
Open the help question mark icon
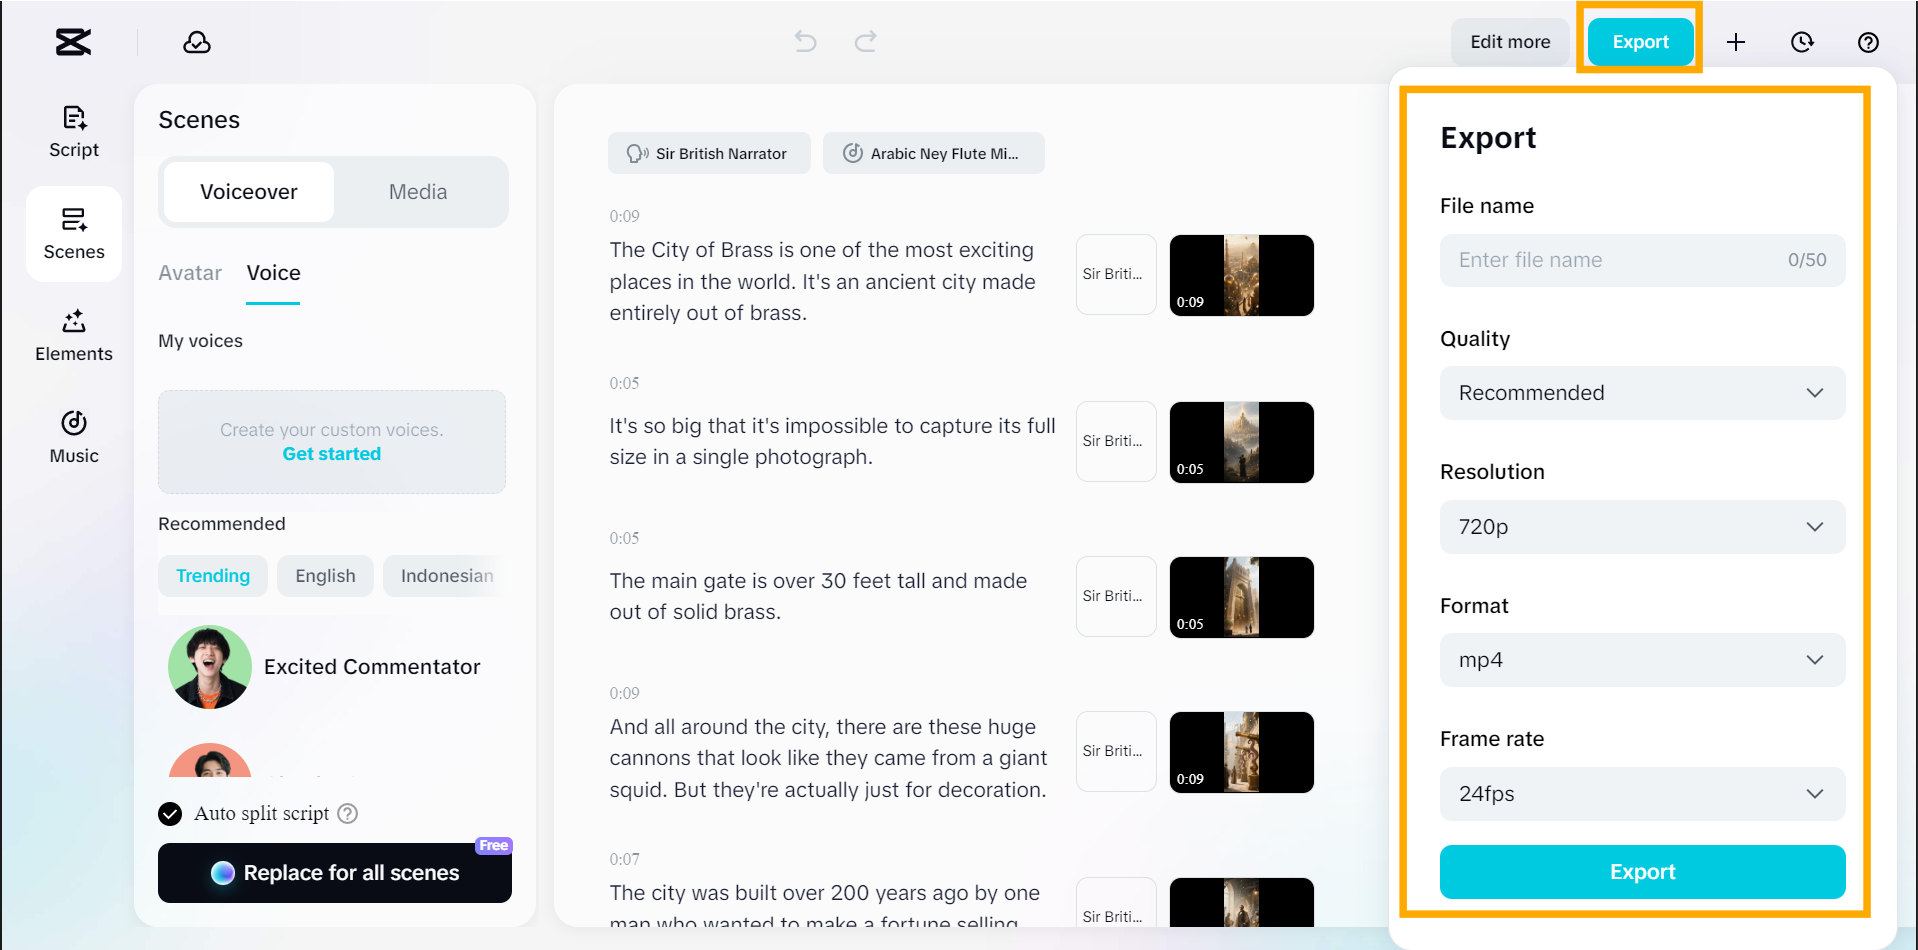pos(1868,42)
